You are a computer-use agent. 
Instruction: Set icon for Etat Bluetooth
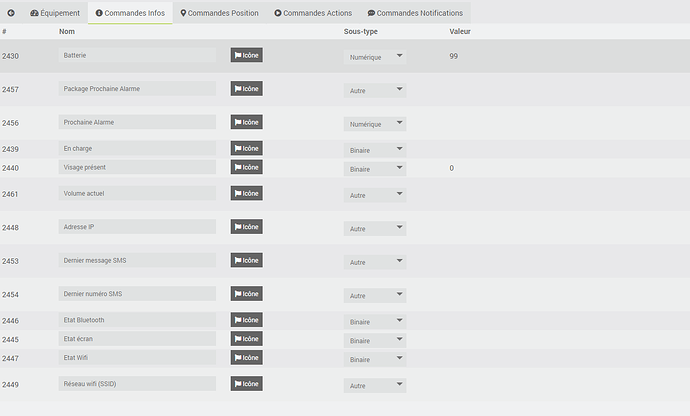coord(246,320)
